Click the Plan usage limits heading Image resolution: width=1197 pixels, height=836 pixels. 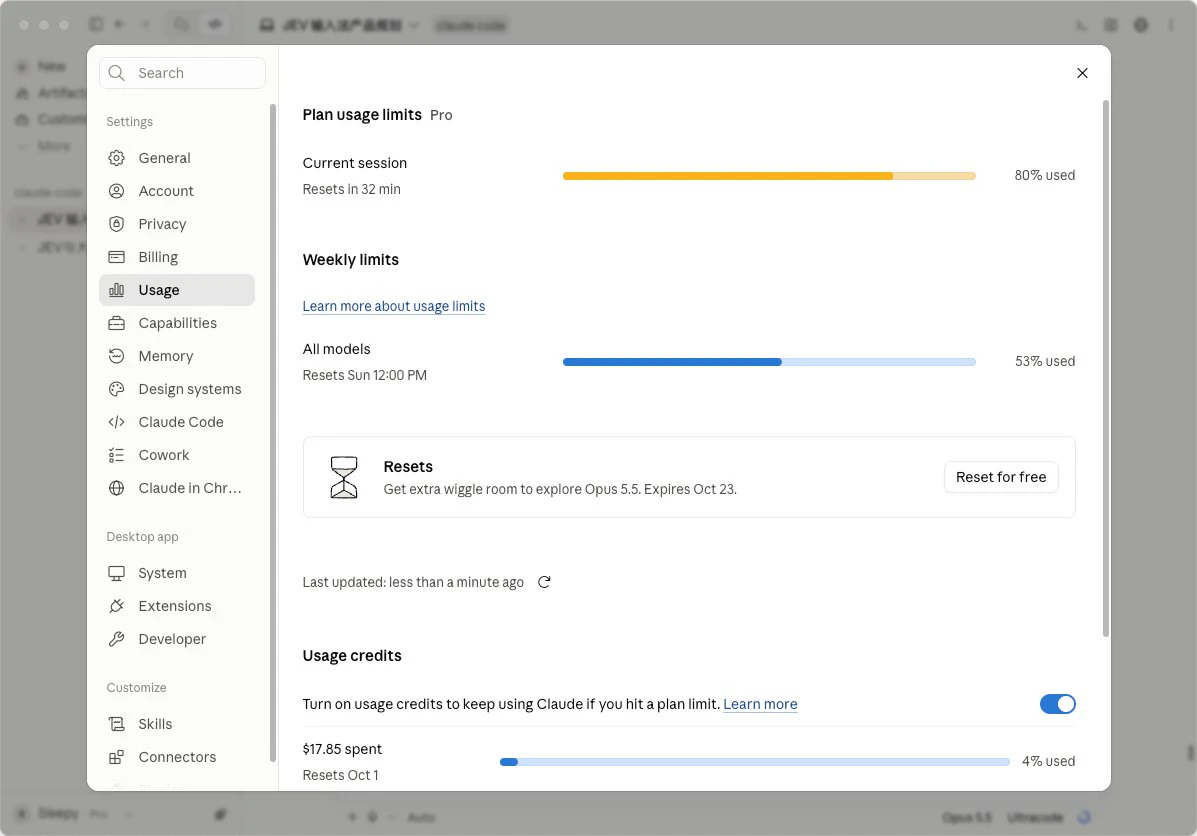tap(362, 115)
